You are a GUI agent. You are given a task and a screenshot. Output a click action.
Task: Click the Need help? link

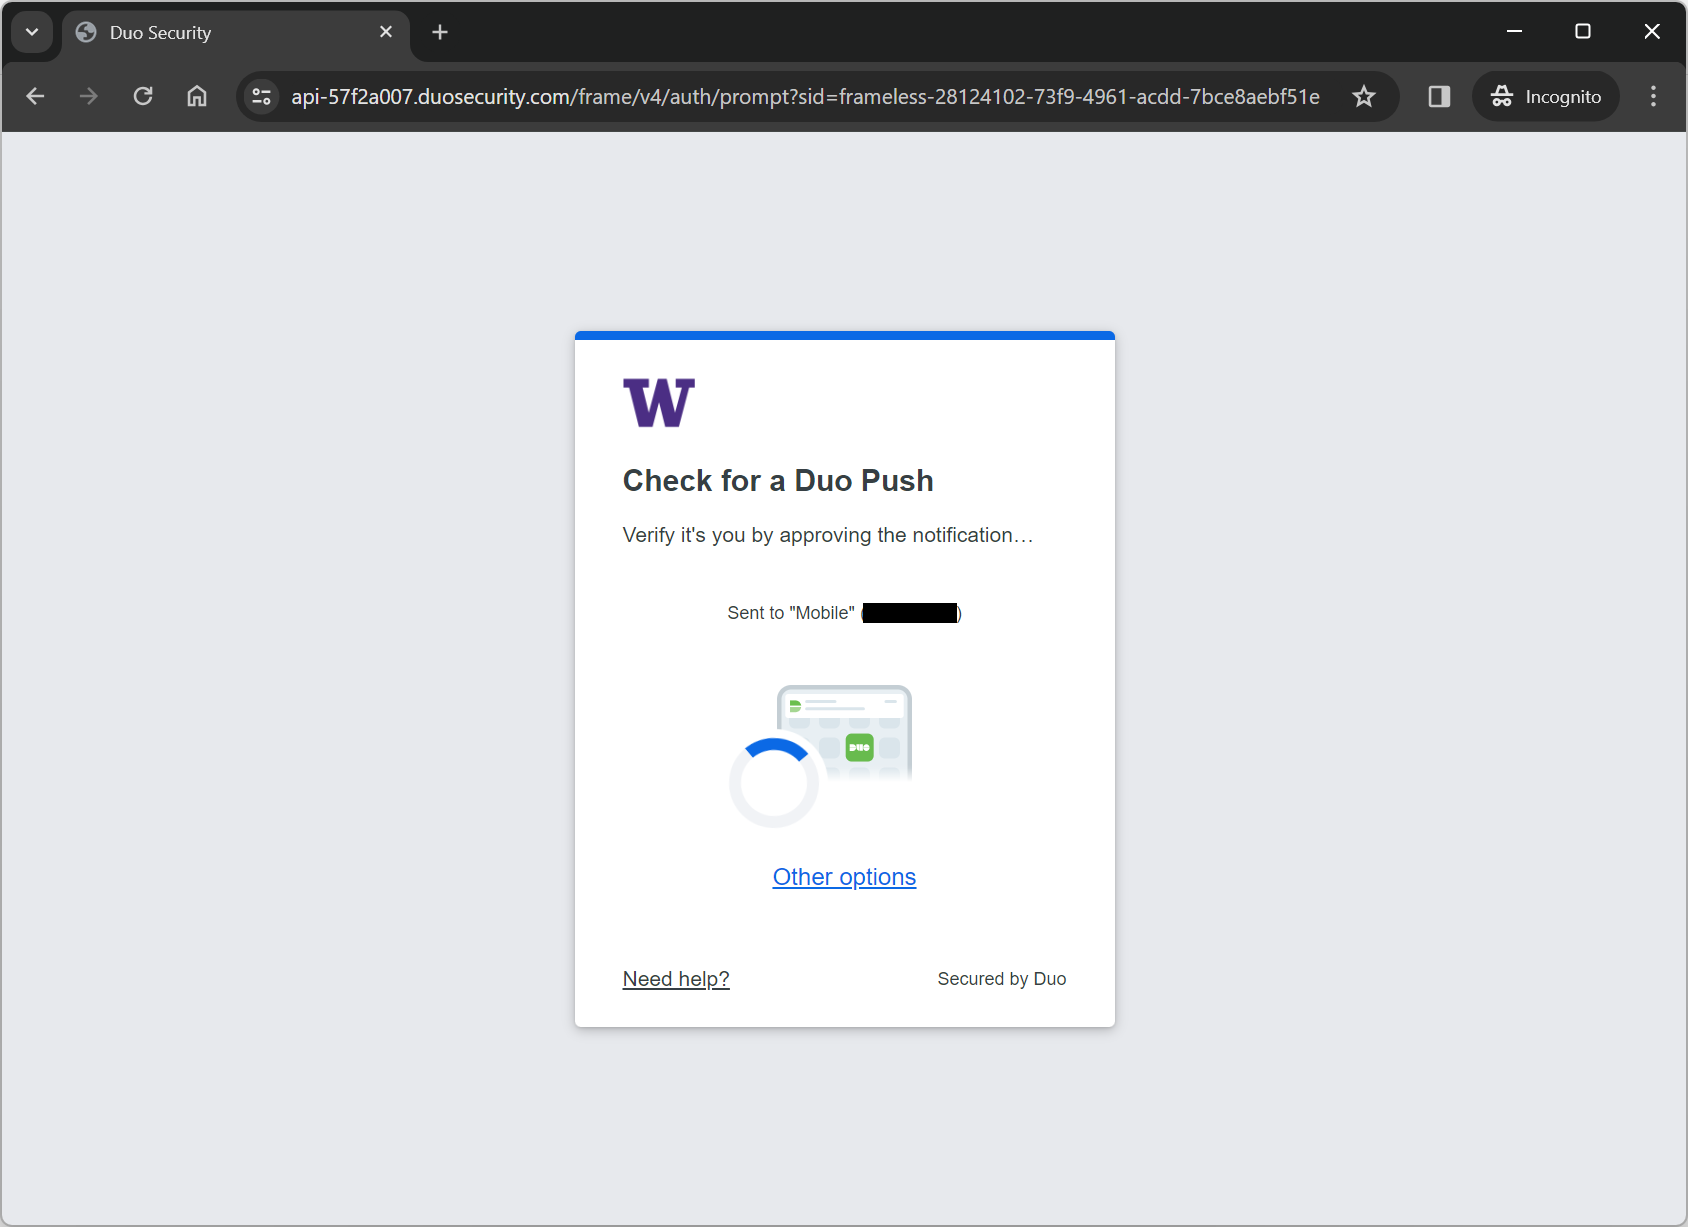tap(676, 979)
